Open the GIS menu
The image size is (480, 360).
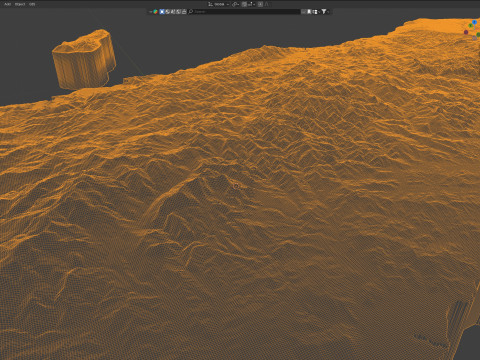point(32,4)
